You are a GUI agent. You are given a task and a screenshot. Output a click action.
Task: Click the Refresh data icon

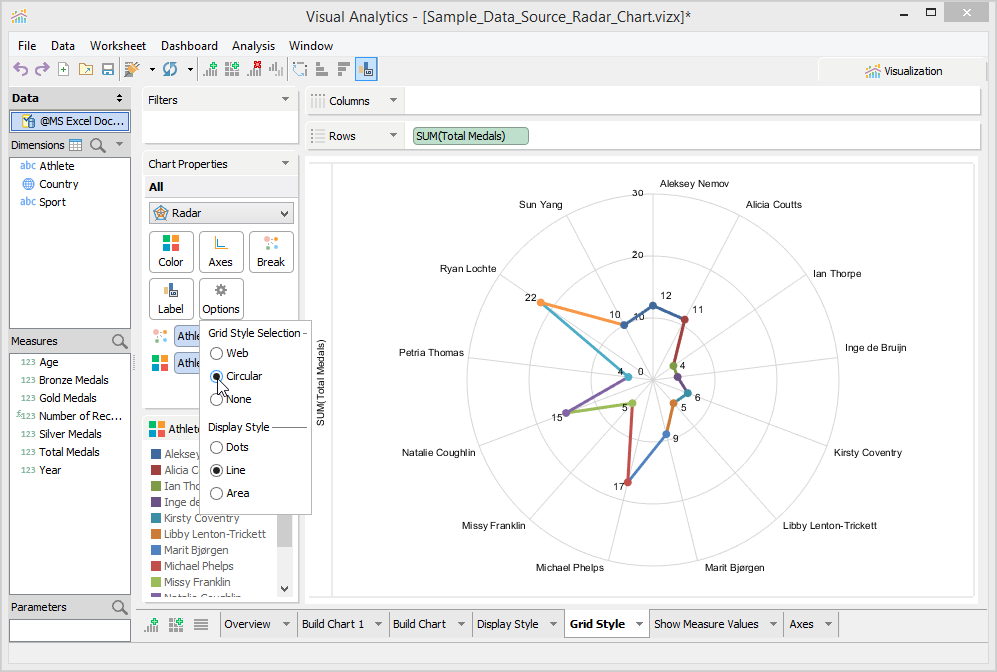(170, 69)
